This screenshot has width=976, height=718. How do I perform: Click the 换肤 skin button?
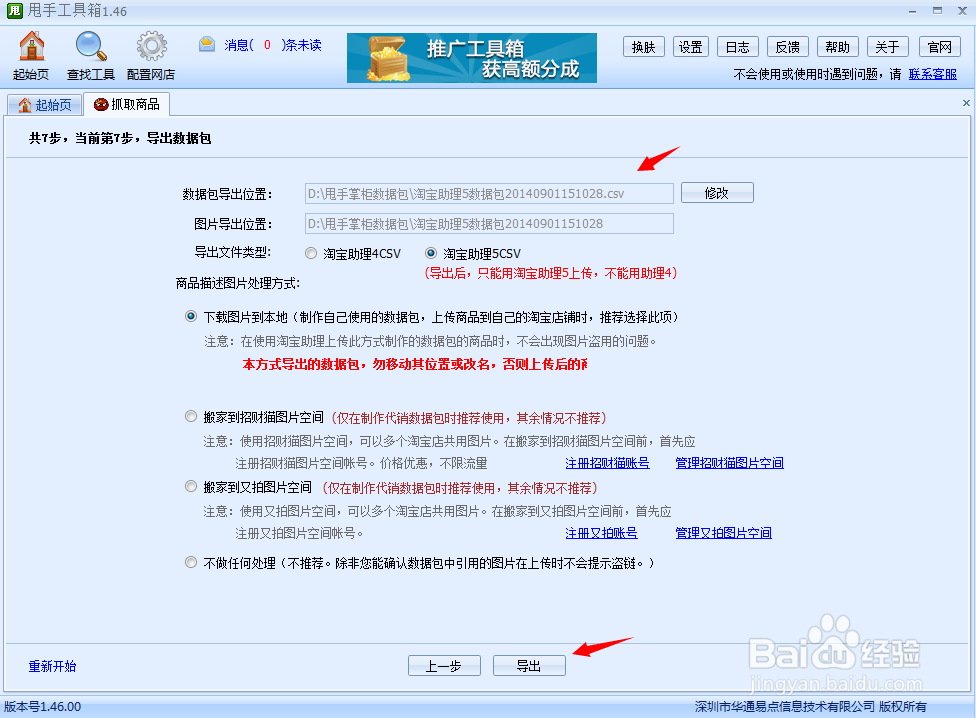pos(643,46)
